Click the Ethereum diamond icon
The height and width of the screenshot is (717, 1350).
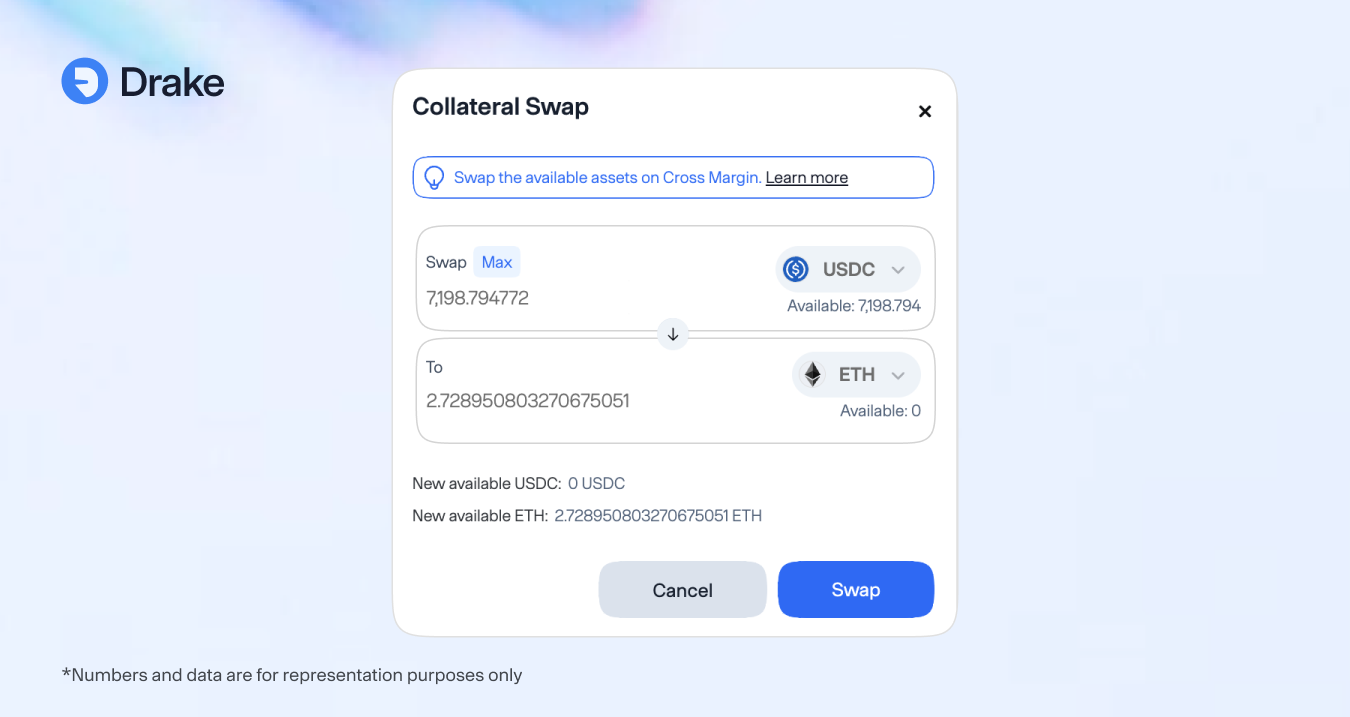point(813,374)
